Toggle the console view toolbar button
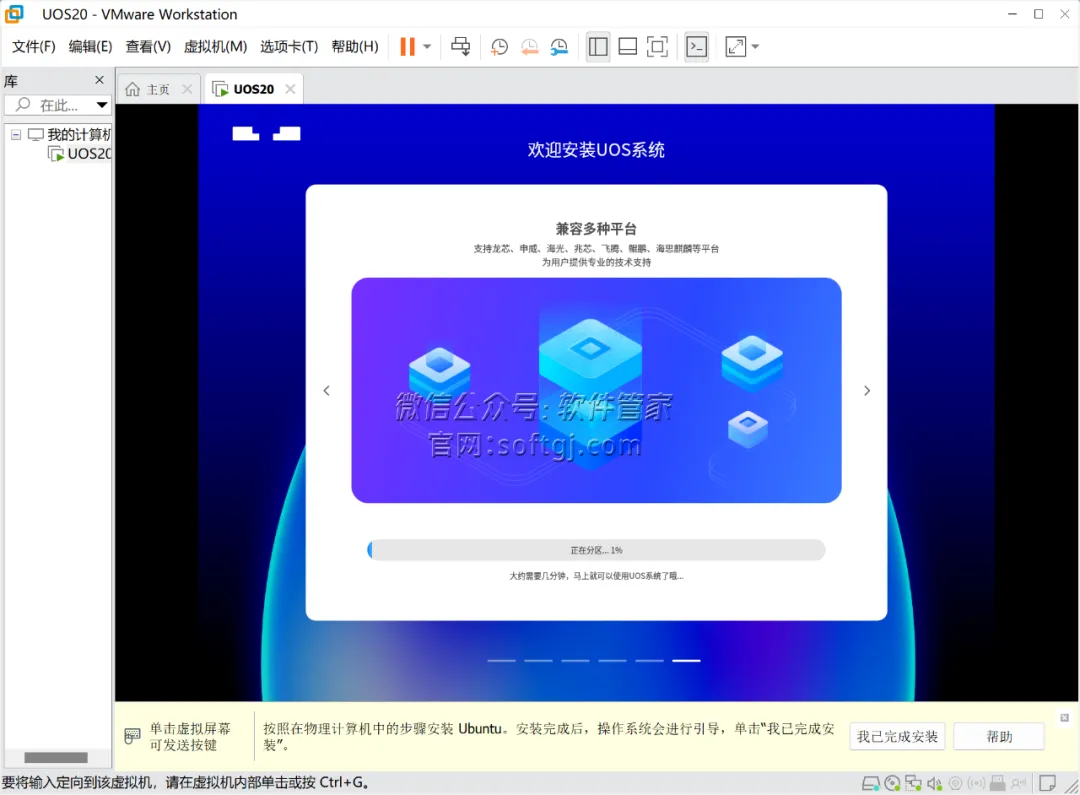Screen dimensions: 1080x795 (696, 47)
